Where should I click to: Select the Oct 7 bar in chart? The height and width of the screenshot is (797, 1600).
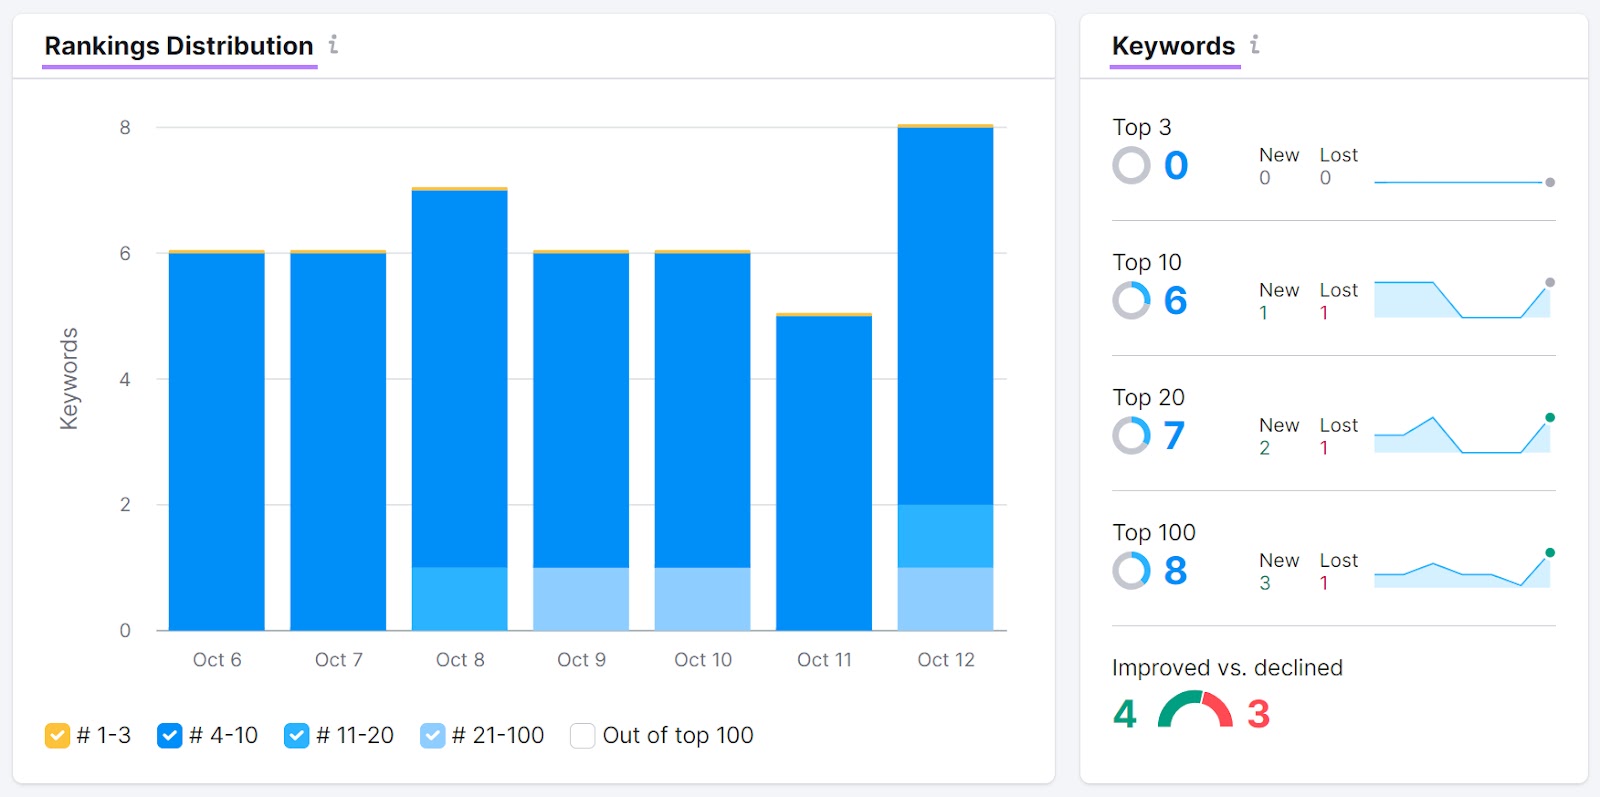pos(338,440)
